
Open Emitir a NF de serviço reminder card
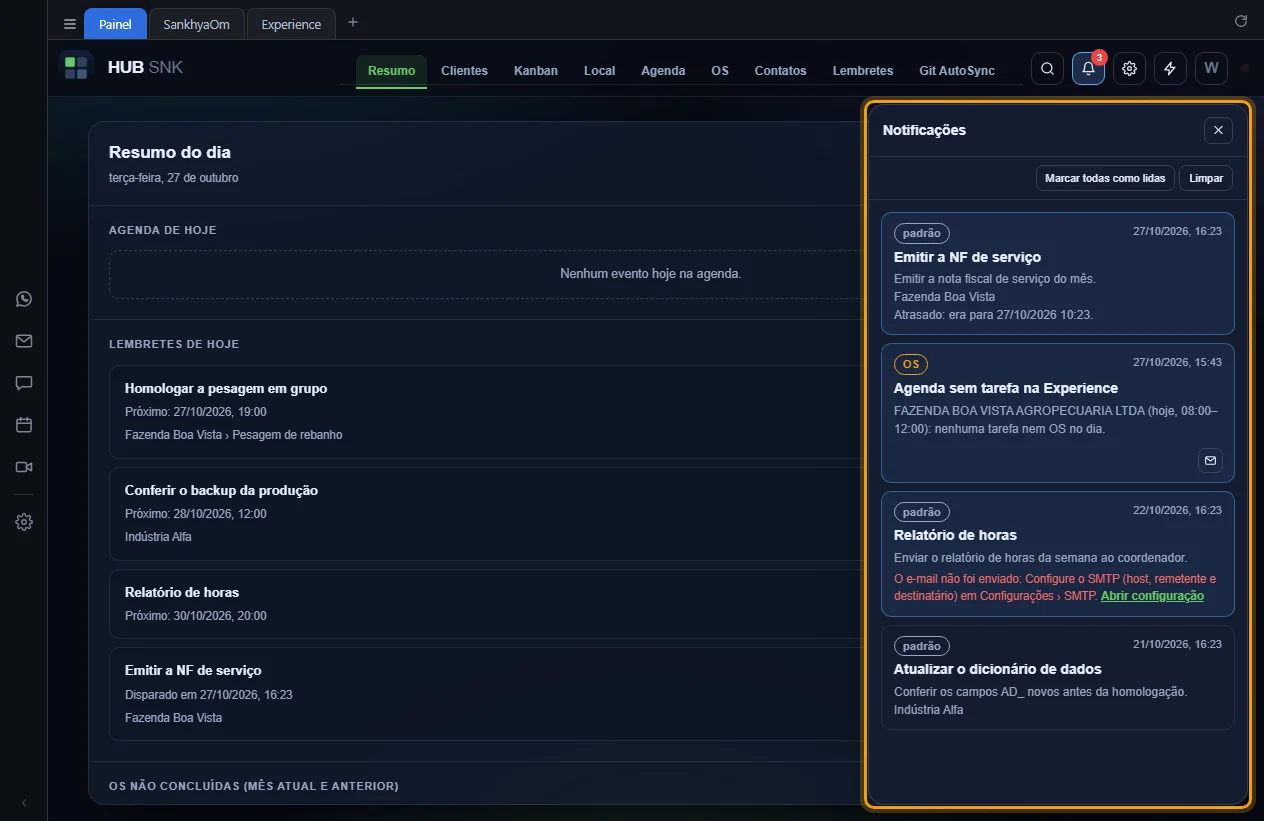[x=485, y=694]
